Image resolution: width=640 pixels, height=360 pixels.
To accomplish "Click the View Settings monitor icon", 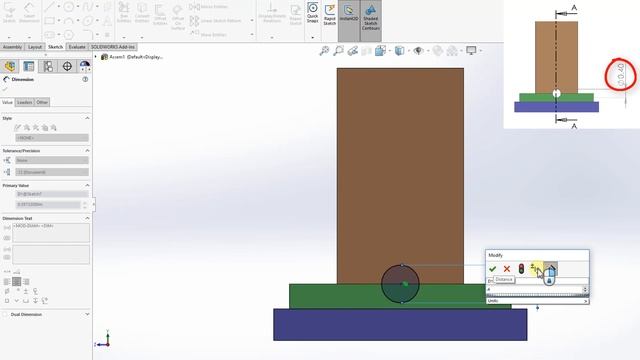I will pyautogui.click(x=471, y=51).
